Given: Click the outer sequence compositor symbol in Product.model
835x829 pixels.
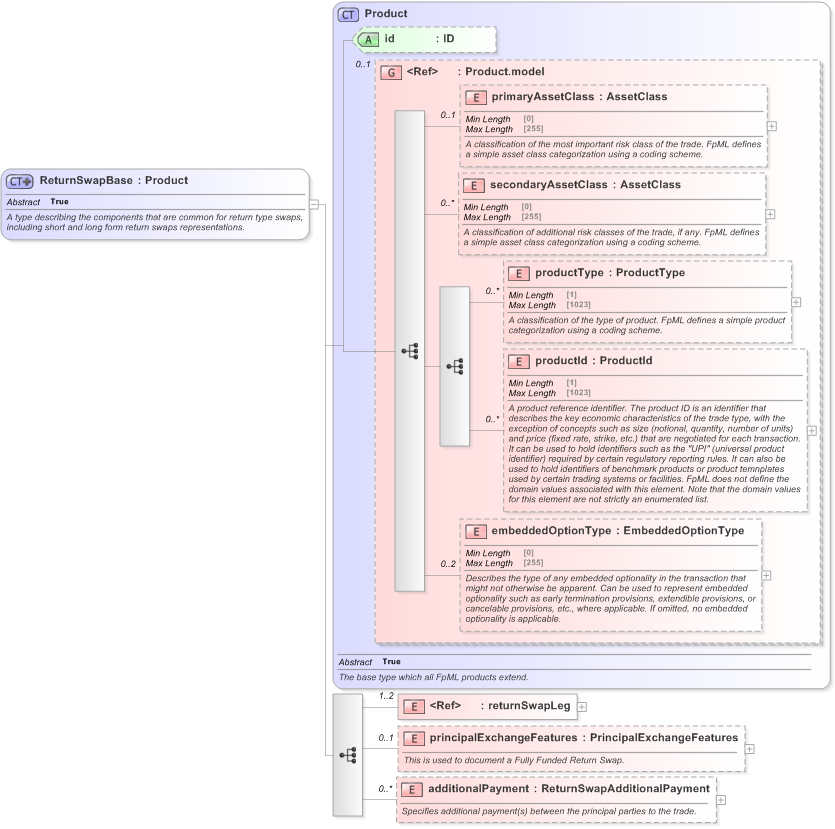Looking at the screenshot, I should (410, 351).
